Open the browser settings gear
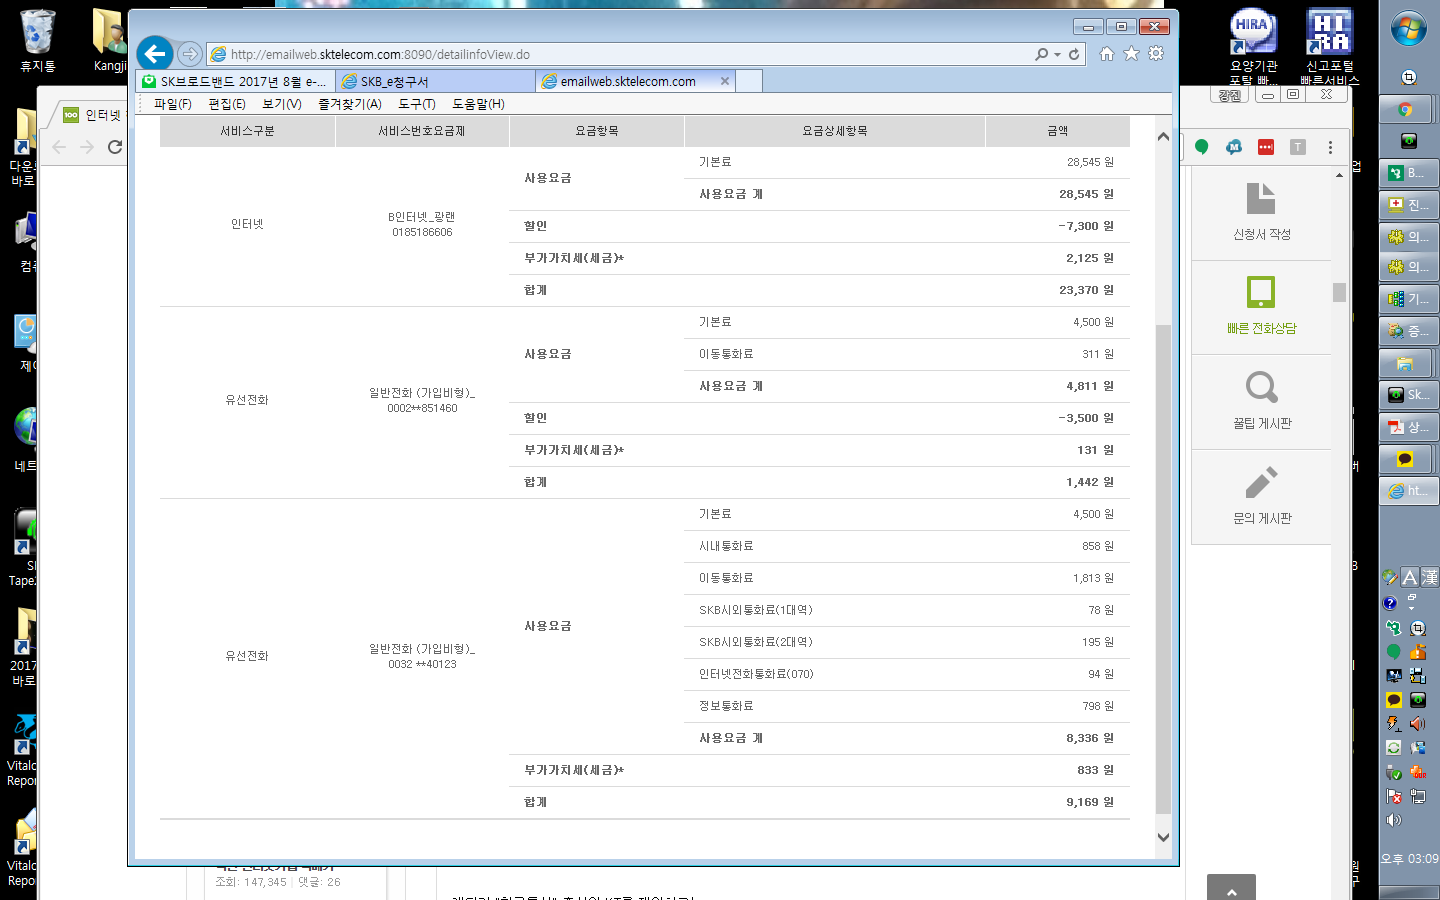The height and width of the screenshot is (900, 1440). (x=1156, y=54)
